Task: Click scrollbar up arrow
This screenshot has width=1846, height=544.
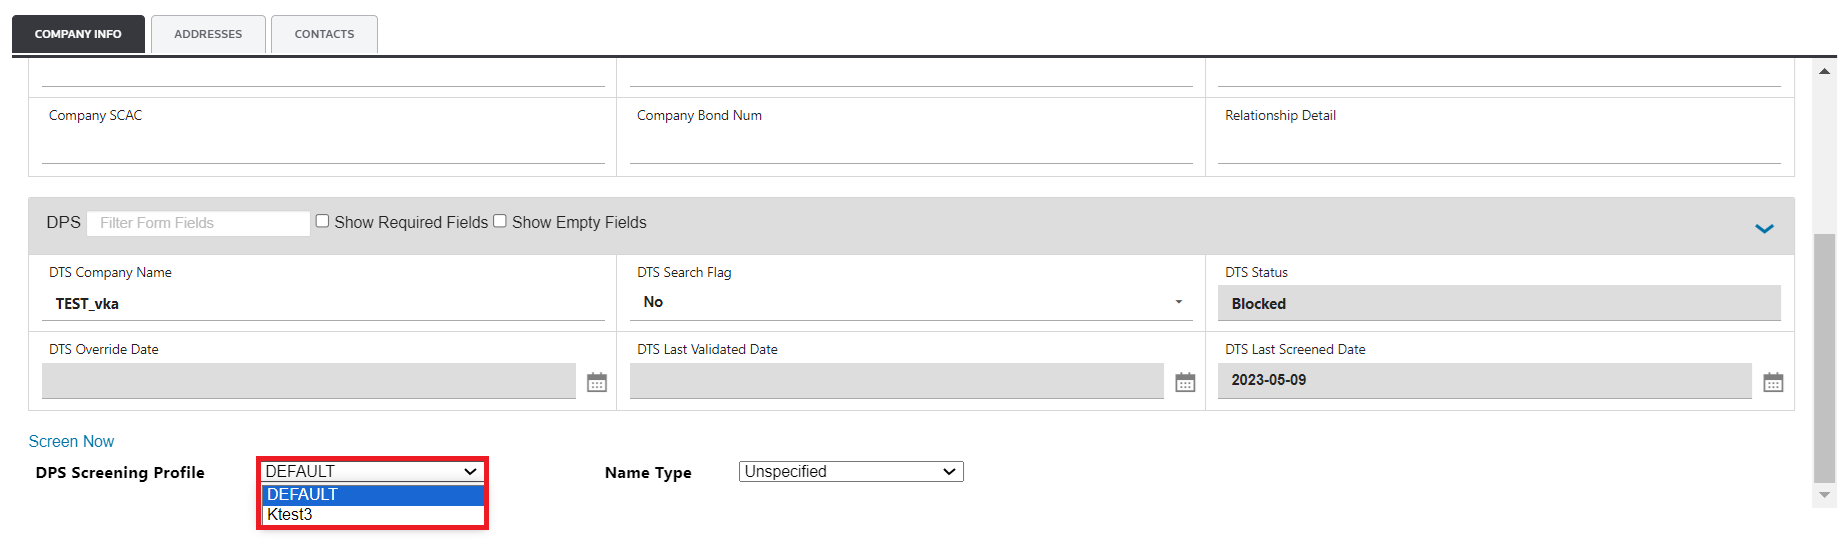Action: click(1825, 71)
